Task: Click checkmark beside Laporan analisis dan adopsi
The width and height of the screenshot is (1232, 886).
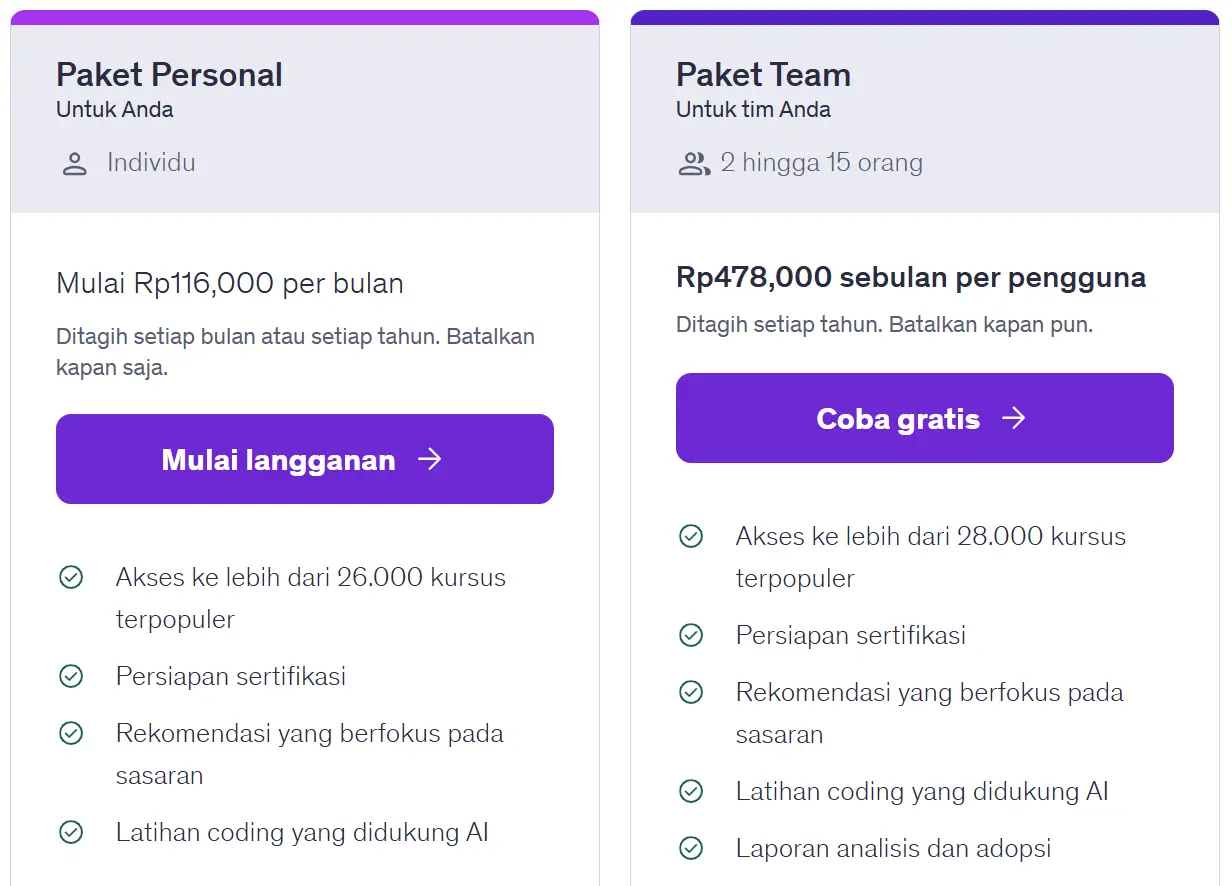Action: pyautogui.click(x=691, y=848)
